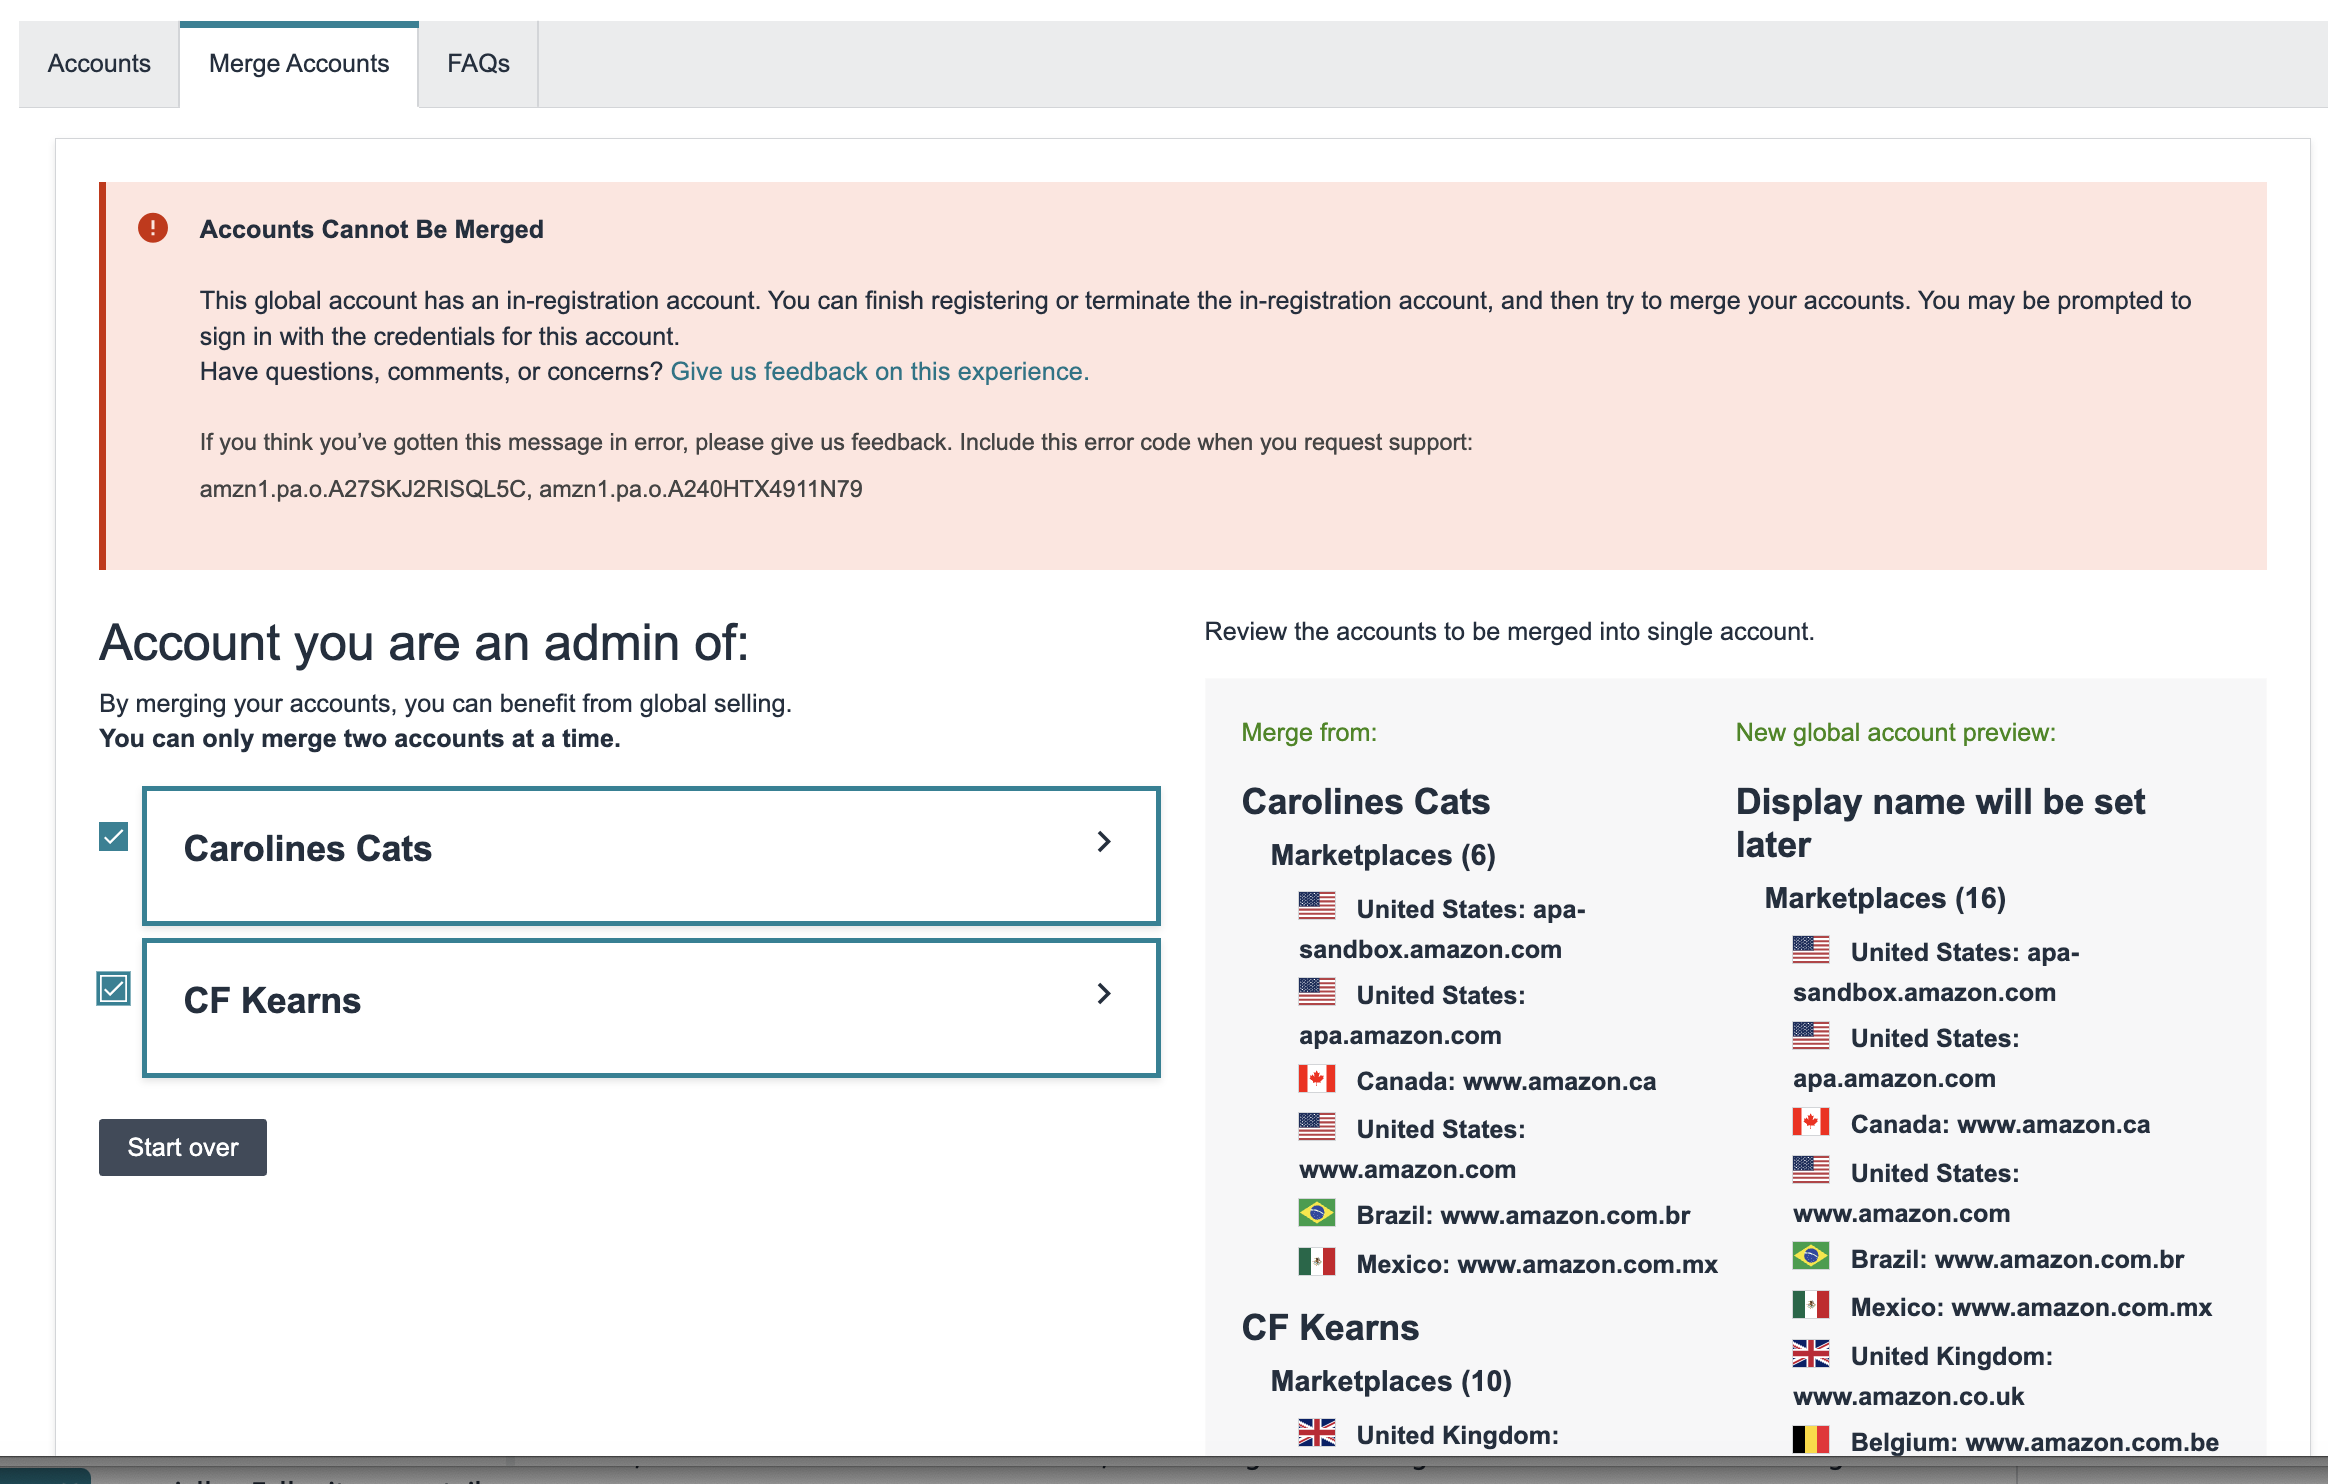Click US flag beside apa.amazon.com under Merge from
This screenshot has width=2328, height=1484.
click(x=1317, y=992)
